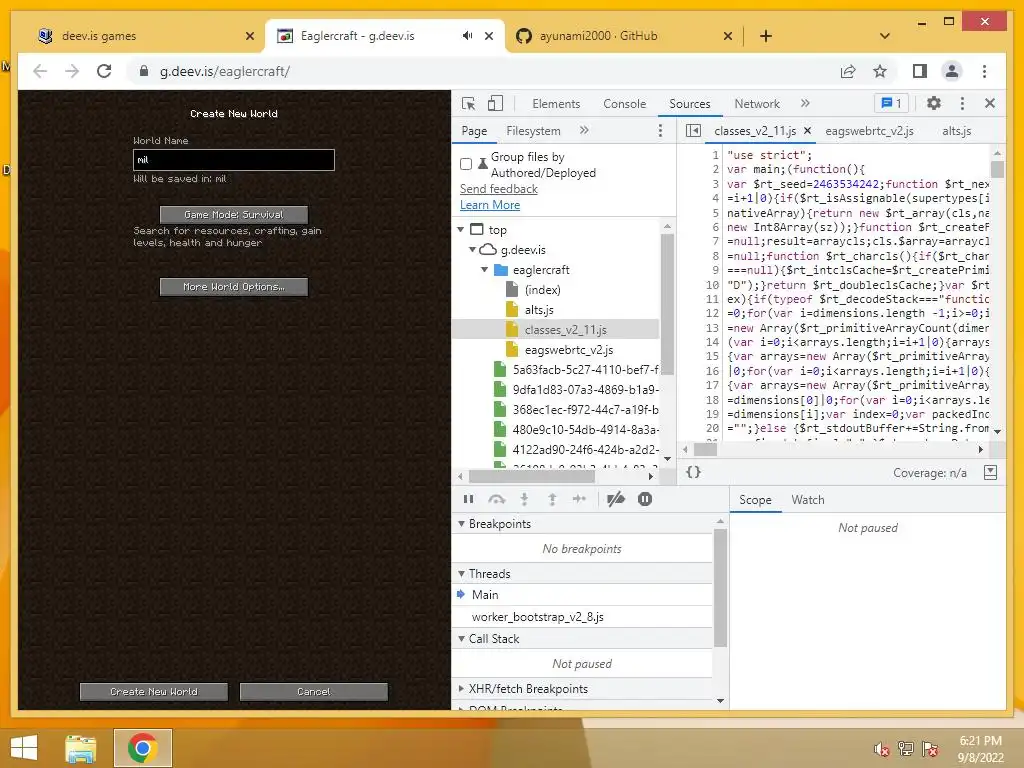Click step out of current function

click(552, 500)
